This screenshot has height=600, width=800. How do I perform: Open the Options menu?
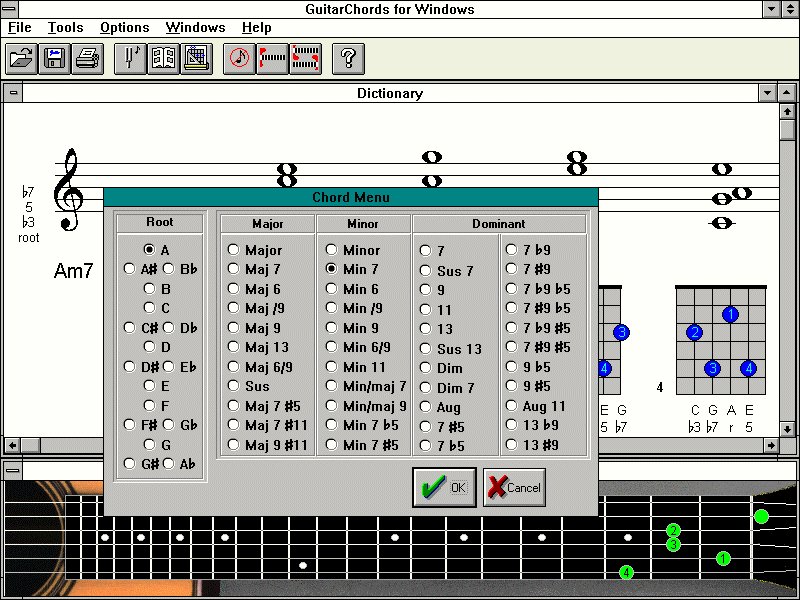124,27
